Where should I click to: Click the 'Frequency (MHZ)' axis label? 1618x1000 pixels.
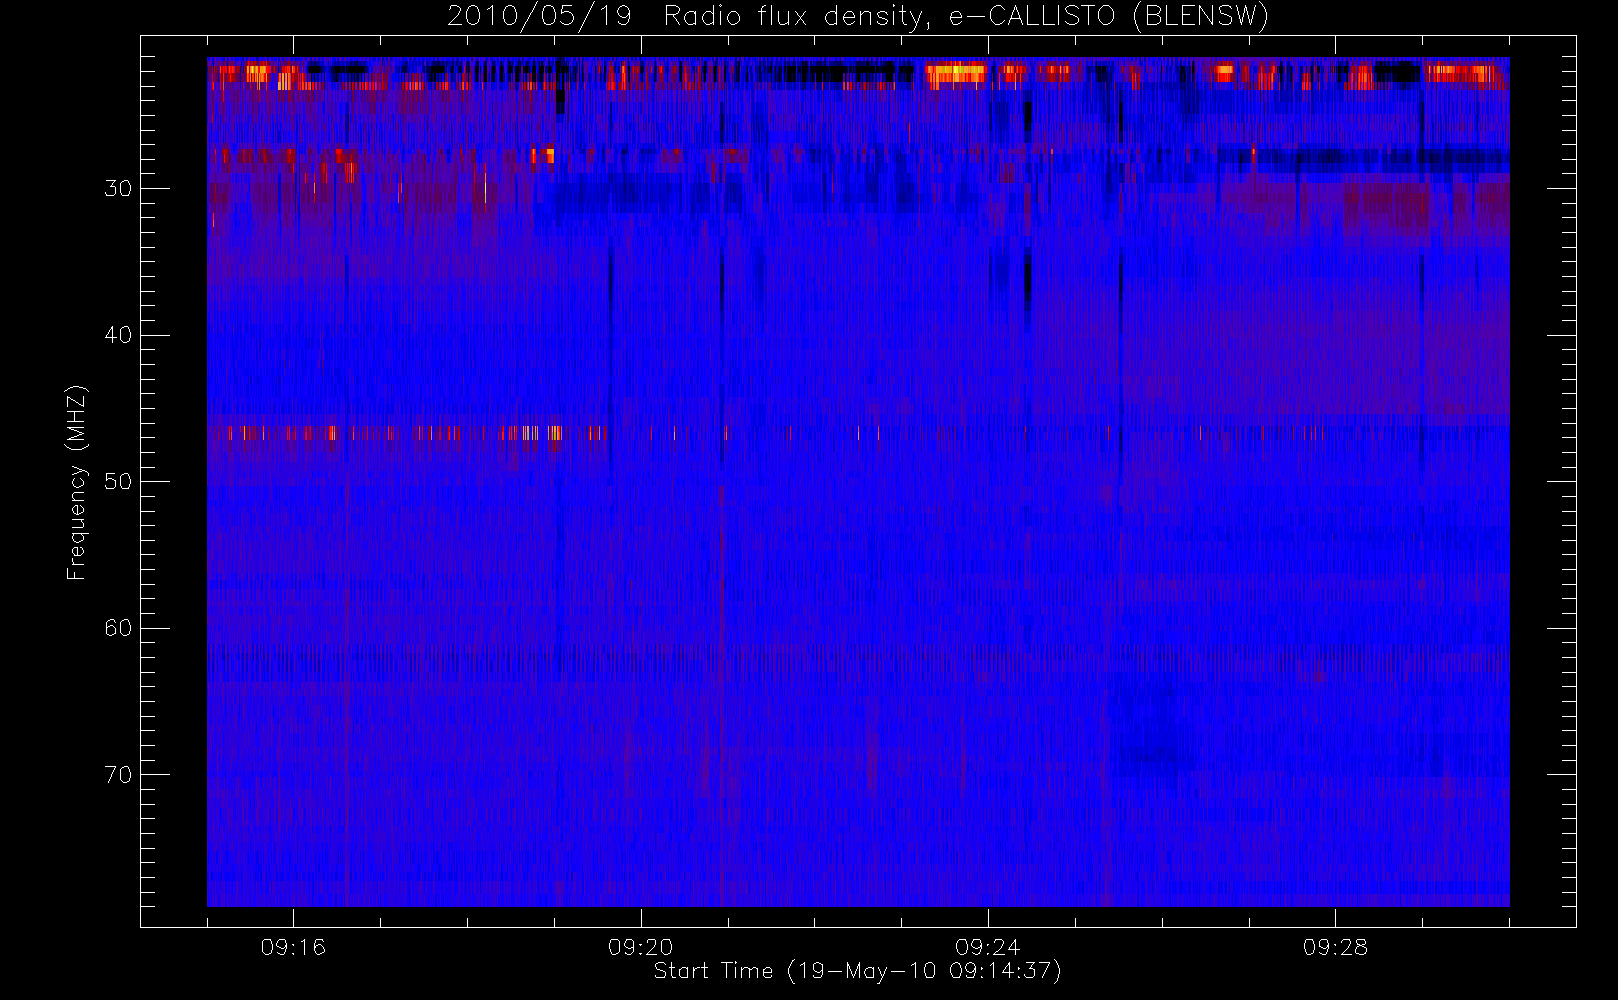click(x=76, y=482)
